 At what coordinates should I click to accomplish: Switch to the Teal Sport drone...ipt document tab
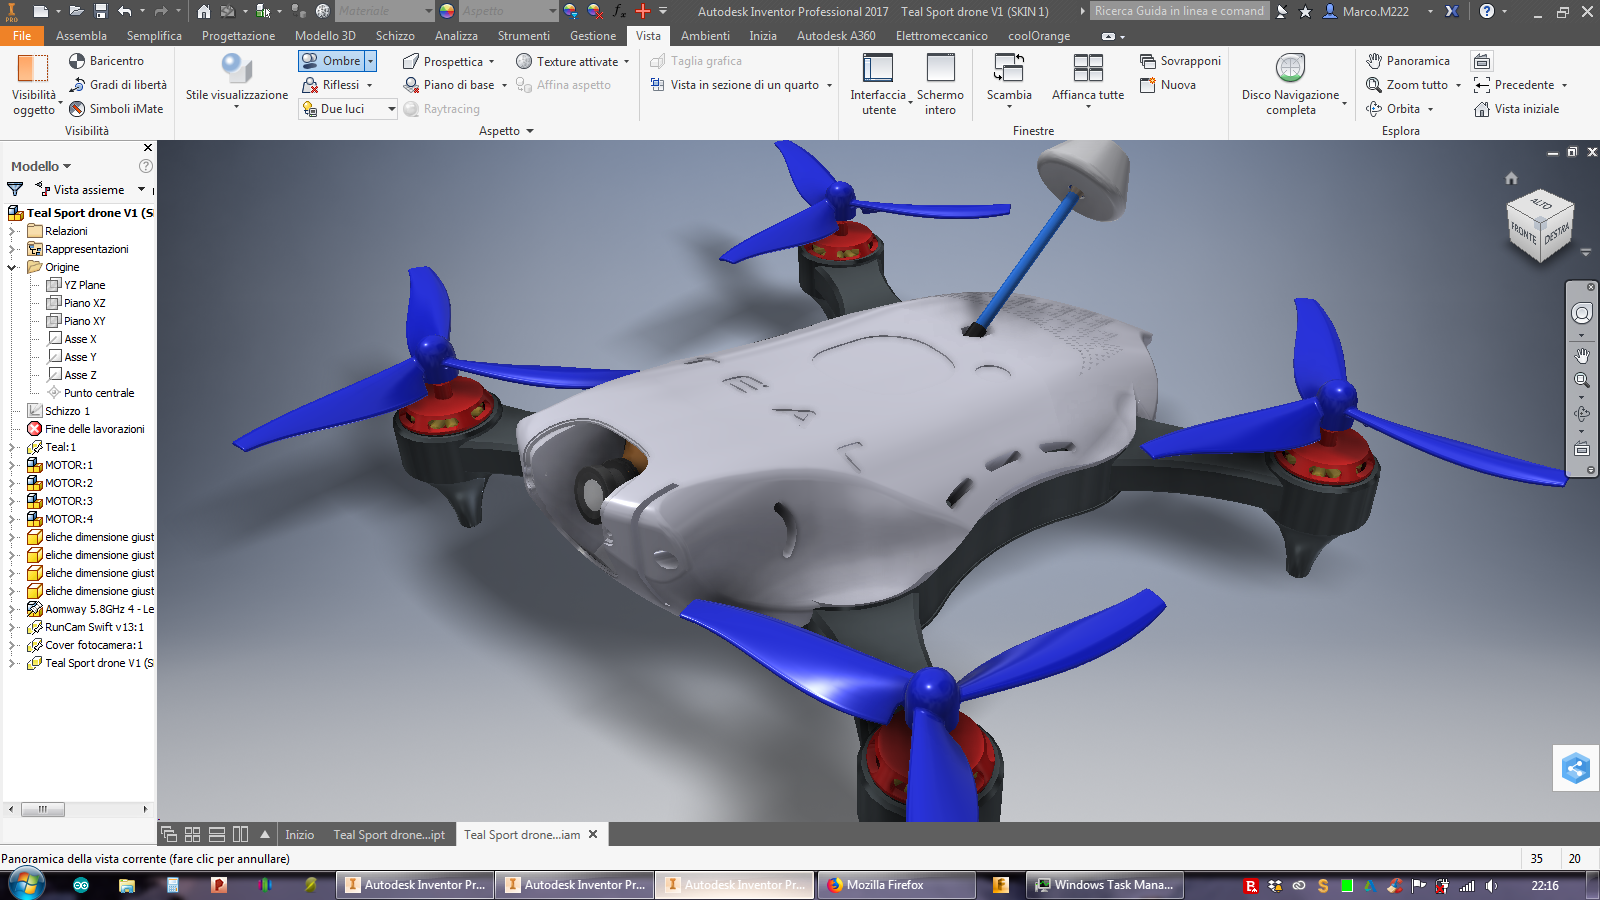coord(389,835)
